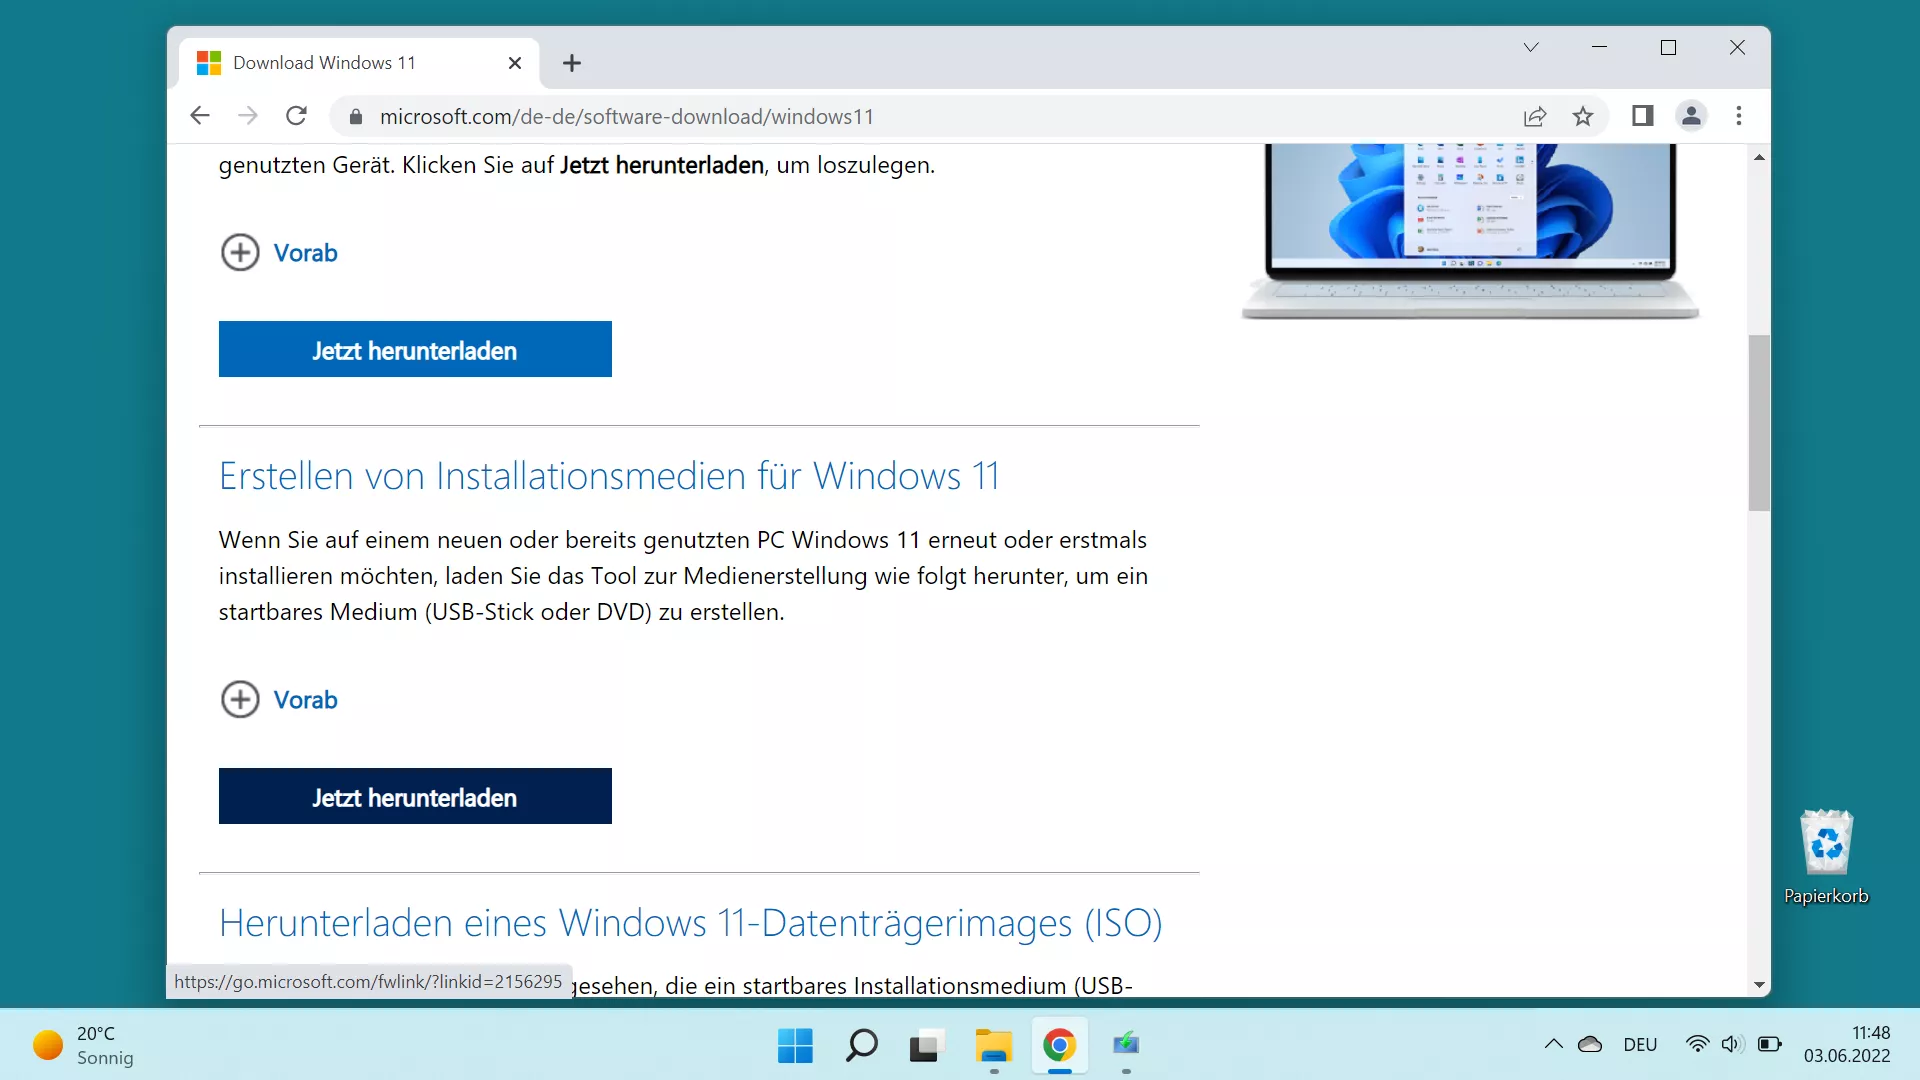The height and width of the screenshot is (1080, 1920).
Task: Open the clock showing 11:48 03.06.2022
Action: coord(1847,1044)
